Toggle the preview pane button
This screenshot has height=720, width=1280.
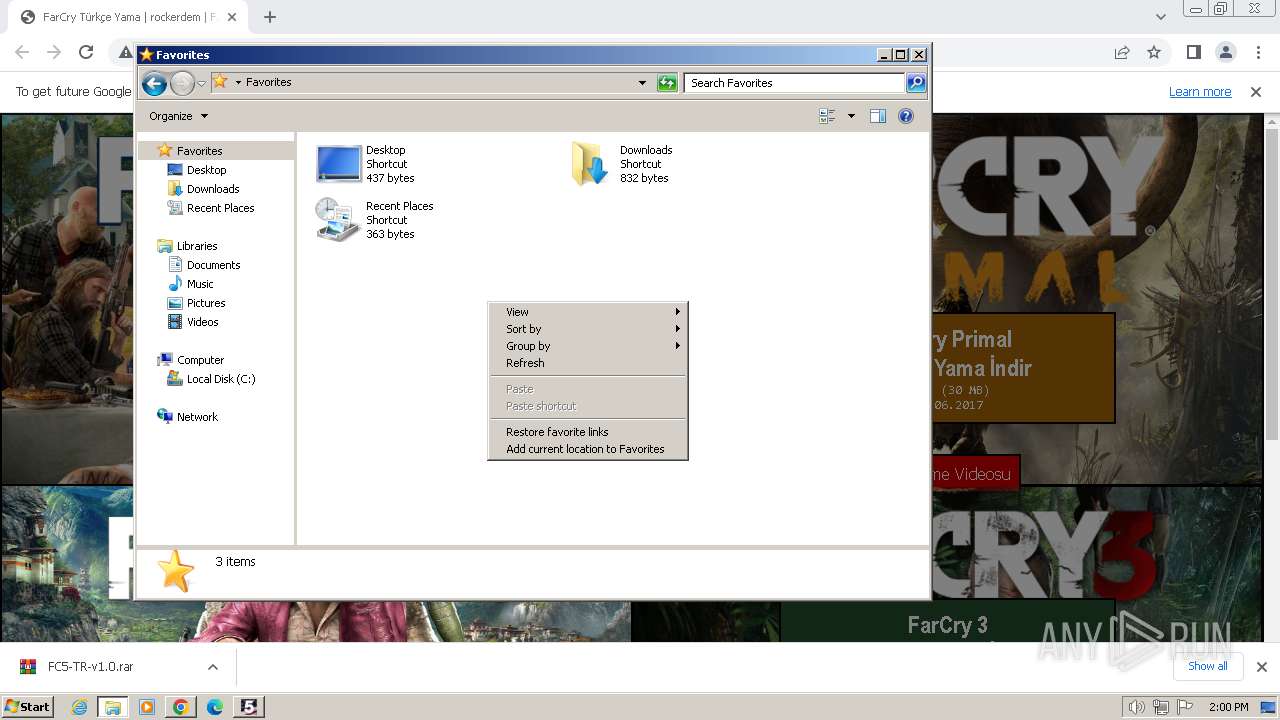[x=878, y=116]
